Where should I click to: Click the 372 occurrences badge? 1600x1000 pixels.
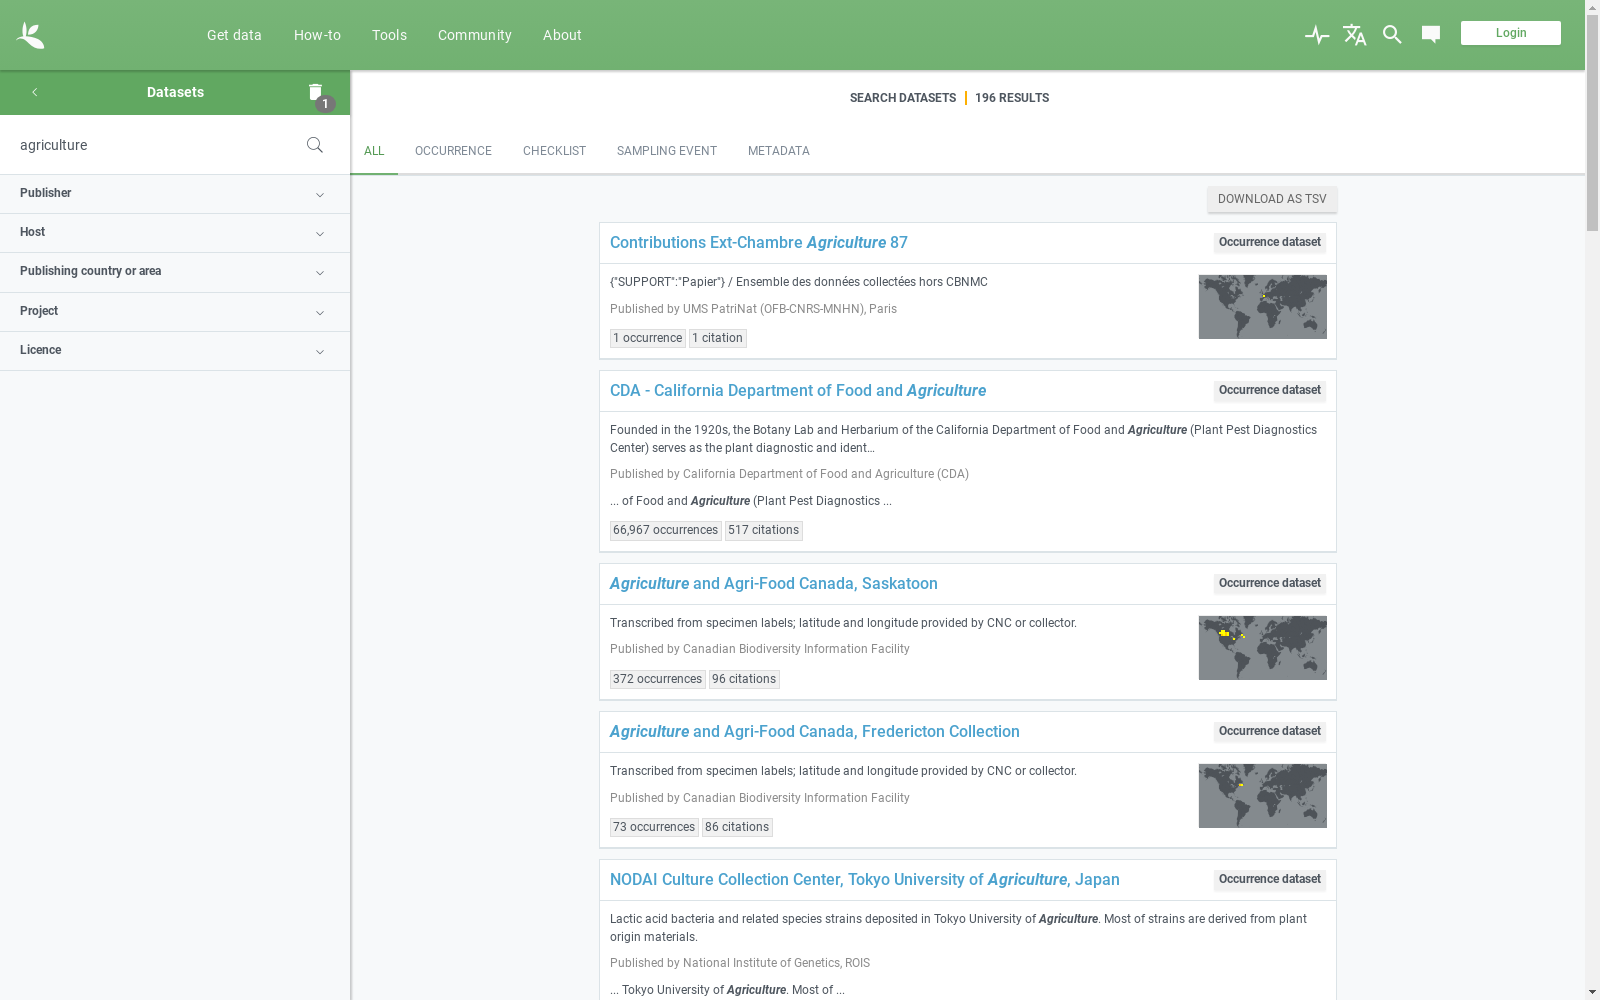pos(658,680)
